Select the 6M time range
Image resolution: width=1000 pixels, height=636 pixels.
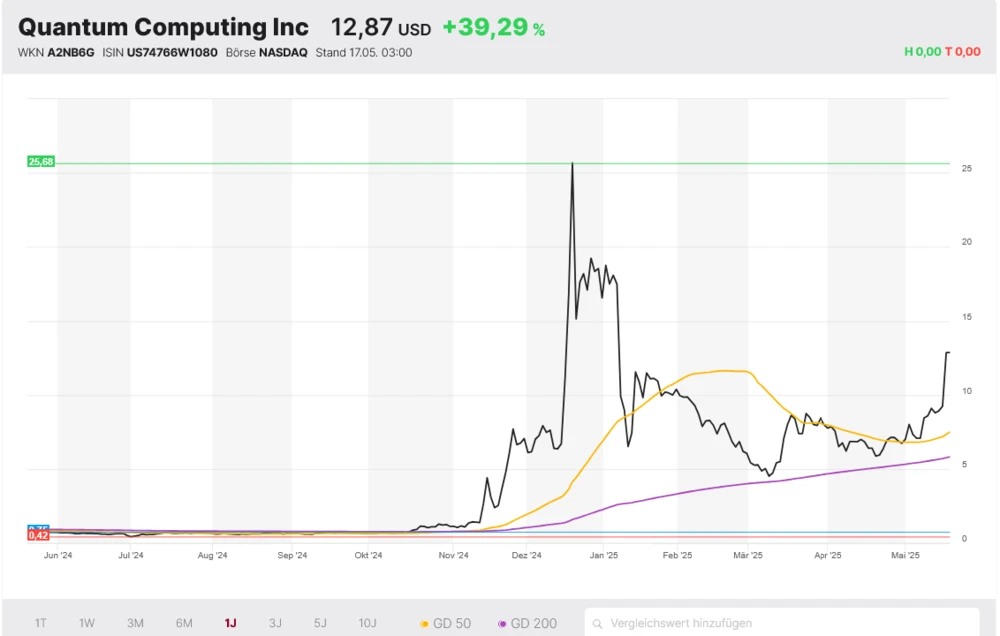click(184, 623)
